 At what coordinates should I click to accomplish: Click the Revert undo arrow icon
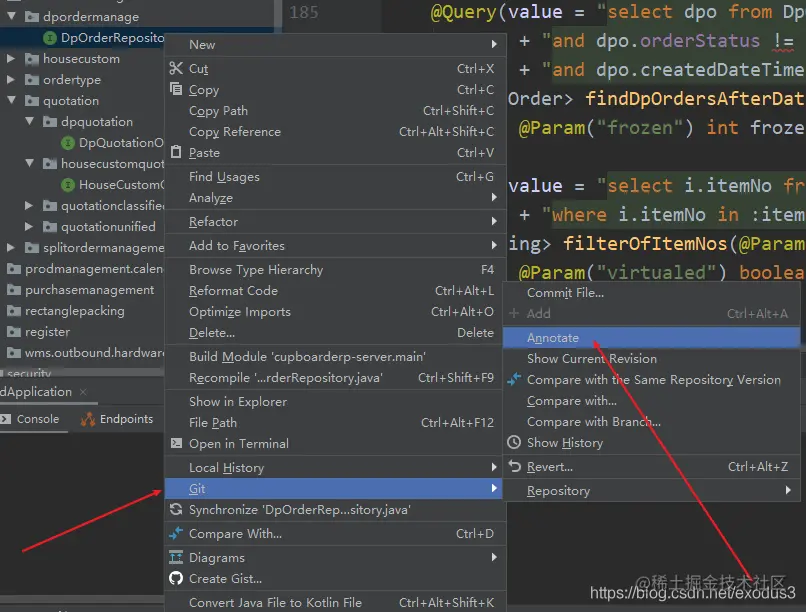point(514,466)
